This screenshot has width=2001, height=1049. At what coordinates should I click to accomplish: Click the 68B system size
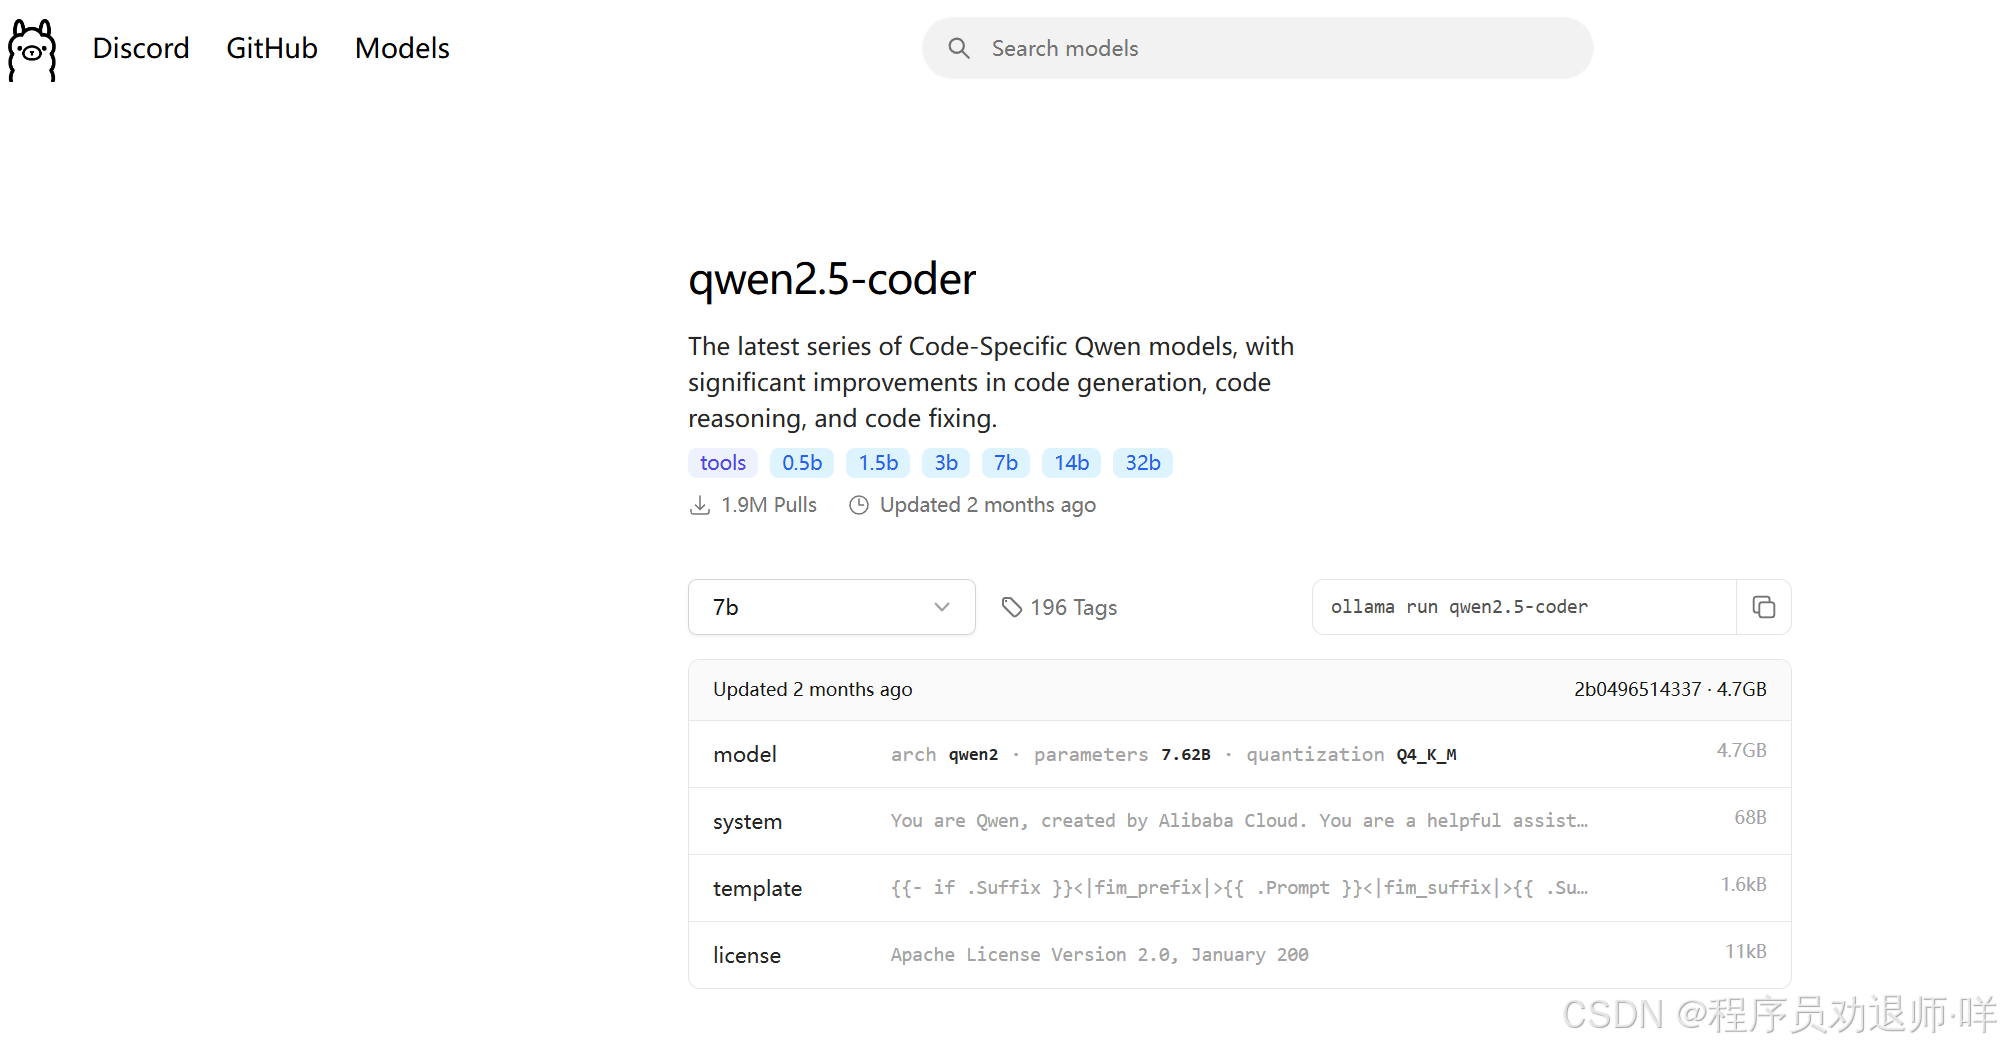(x=1750, y=817)
